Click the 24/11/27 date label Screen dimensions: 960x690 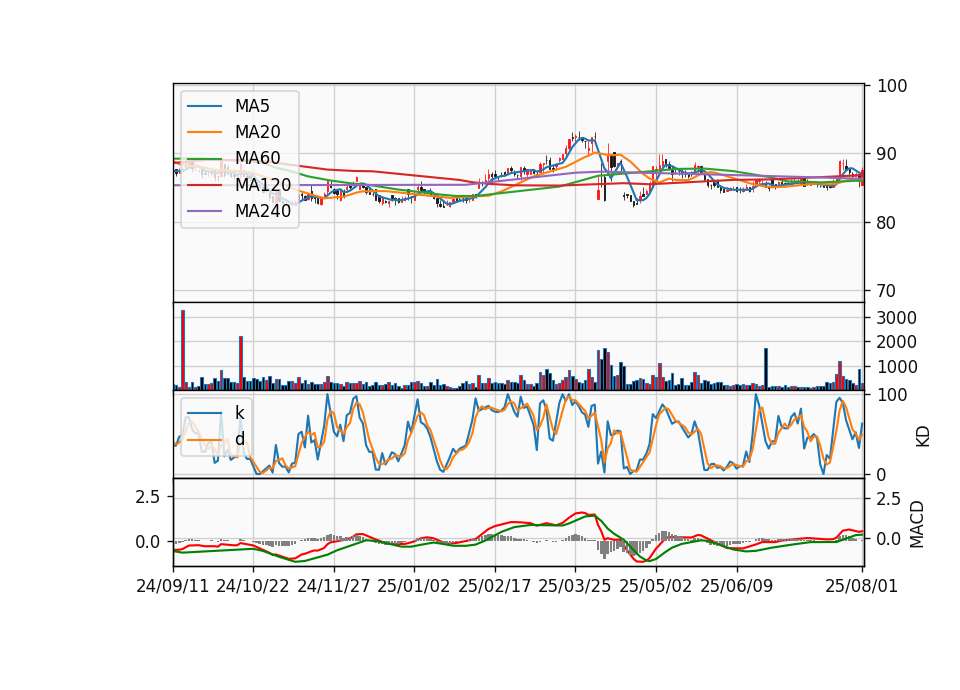(x=334, y=586)
